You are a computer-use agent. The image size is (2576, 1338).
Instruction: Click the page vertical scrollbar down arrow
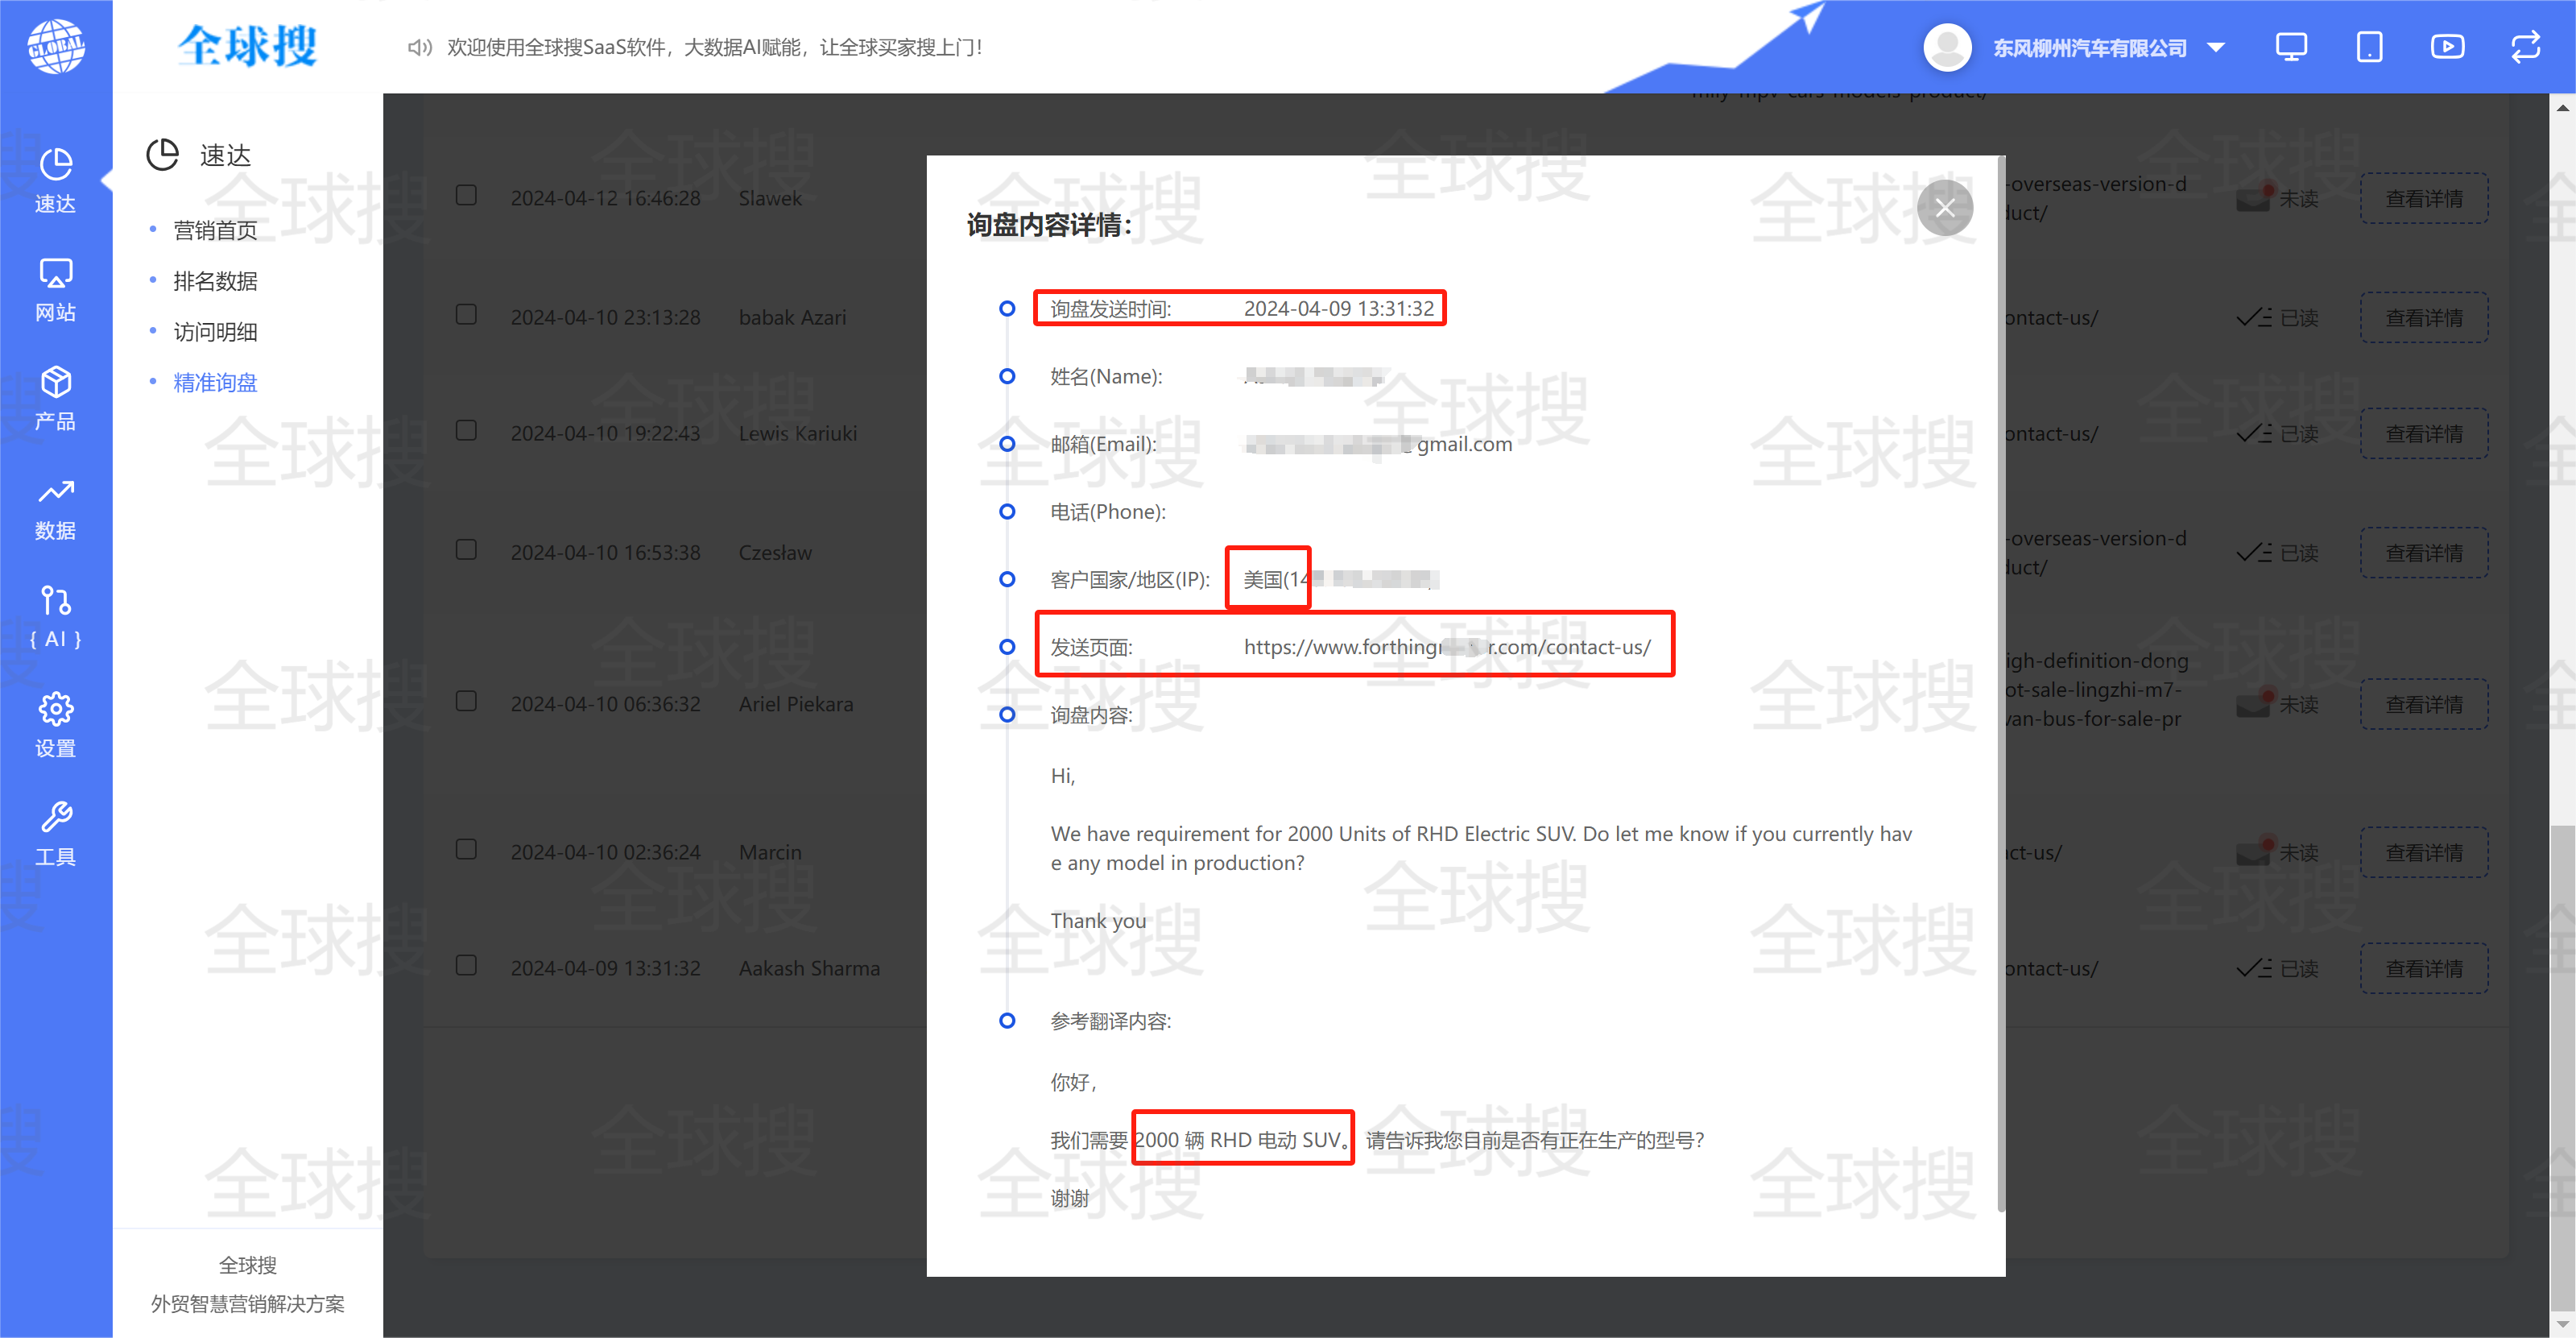[x=2562, y=1324]
